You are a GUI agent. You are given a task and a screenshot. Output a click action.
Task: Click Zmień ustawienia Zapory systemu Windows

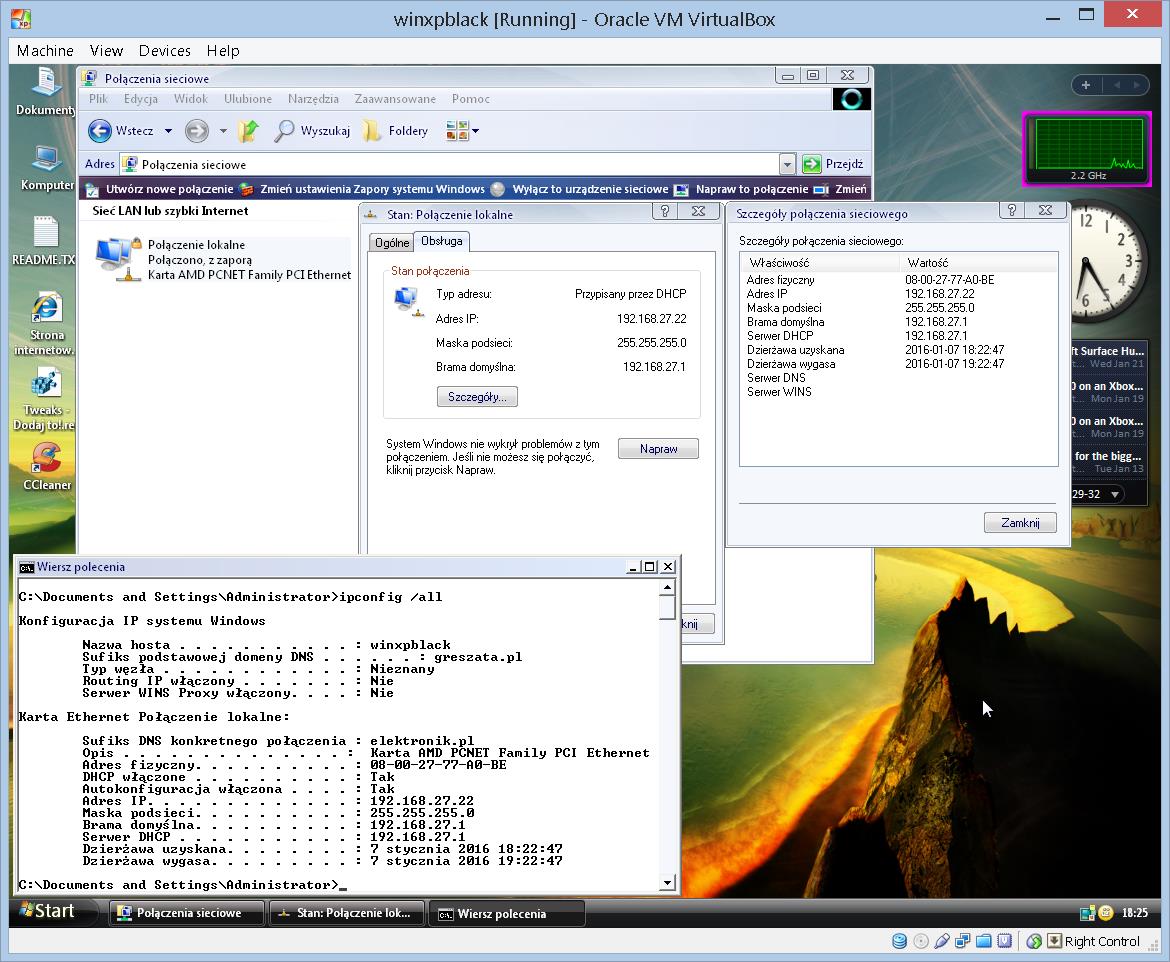pyautogui.click(x=362, y=189)
